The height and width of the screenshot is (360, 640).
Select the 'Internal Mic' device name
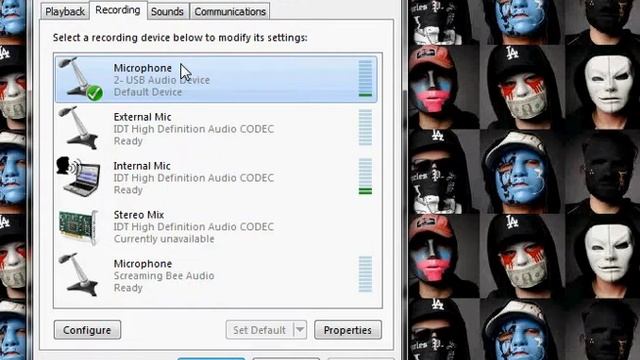[x=142, y=166]
